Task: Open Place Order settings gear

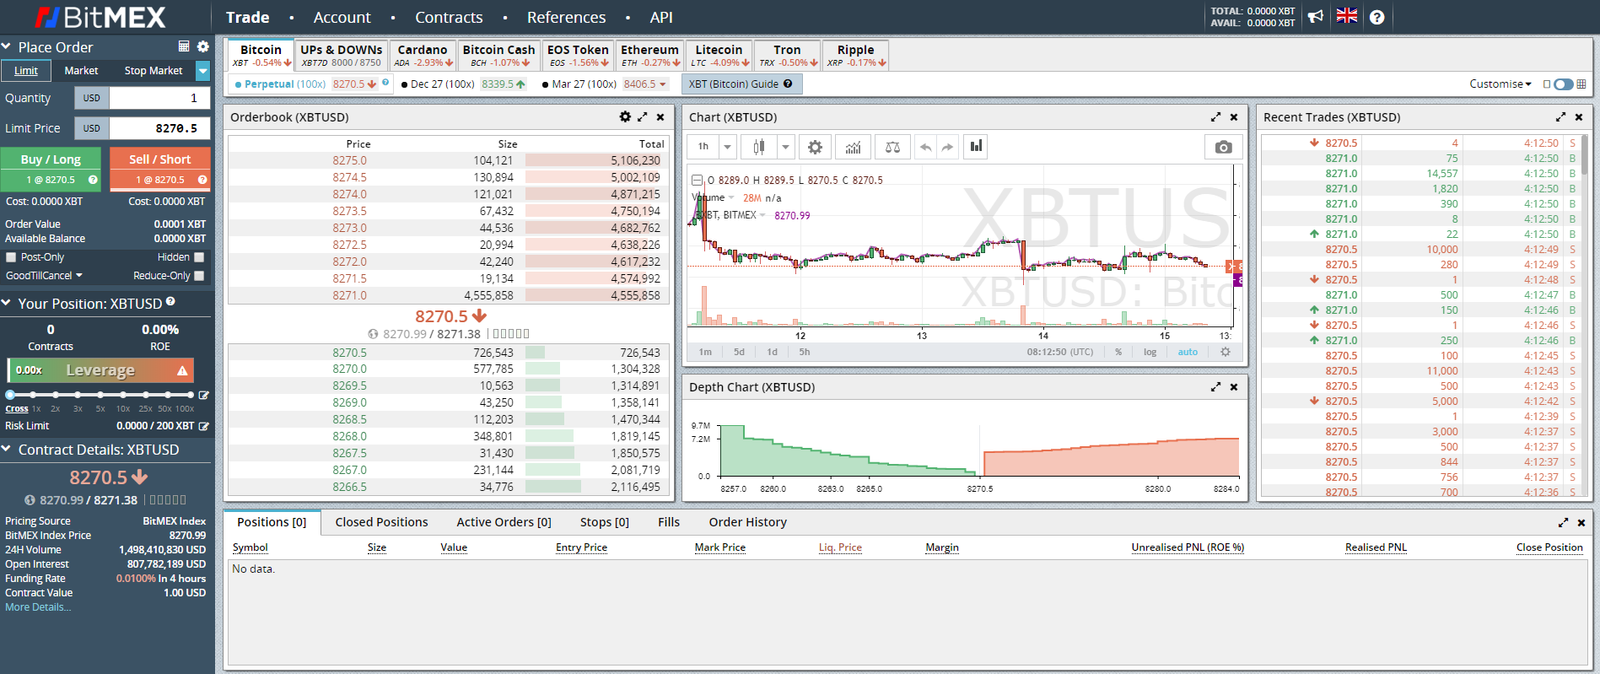Action: (203, 47)
